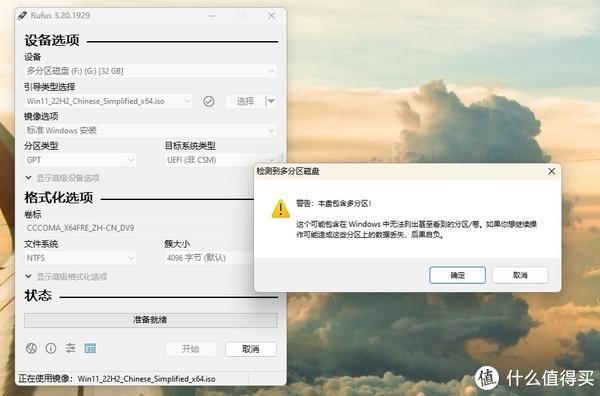Open the 目标系统类型 UEFI dropdown
Image resolution: width=600 pixels, height=396 pixels.
point(220,160)
